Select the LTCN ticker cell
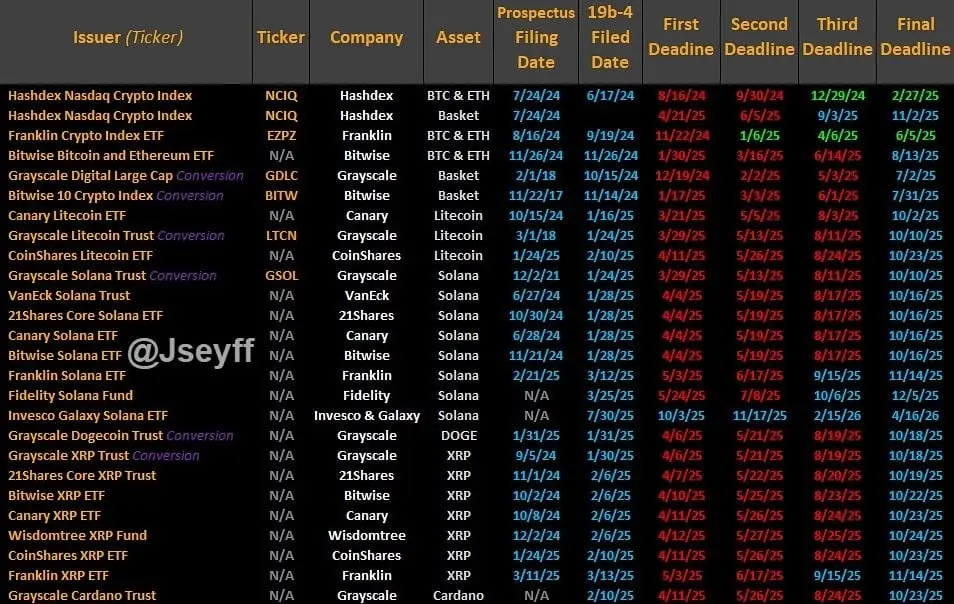954x604 pixels. [x=282, y=235]
